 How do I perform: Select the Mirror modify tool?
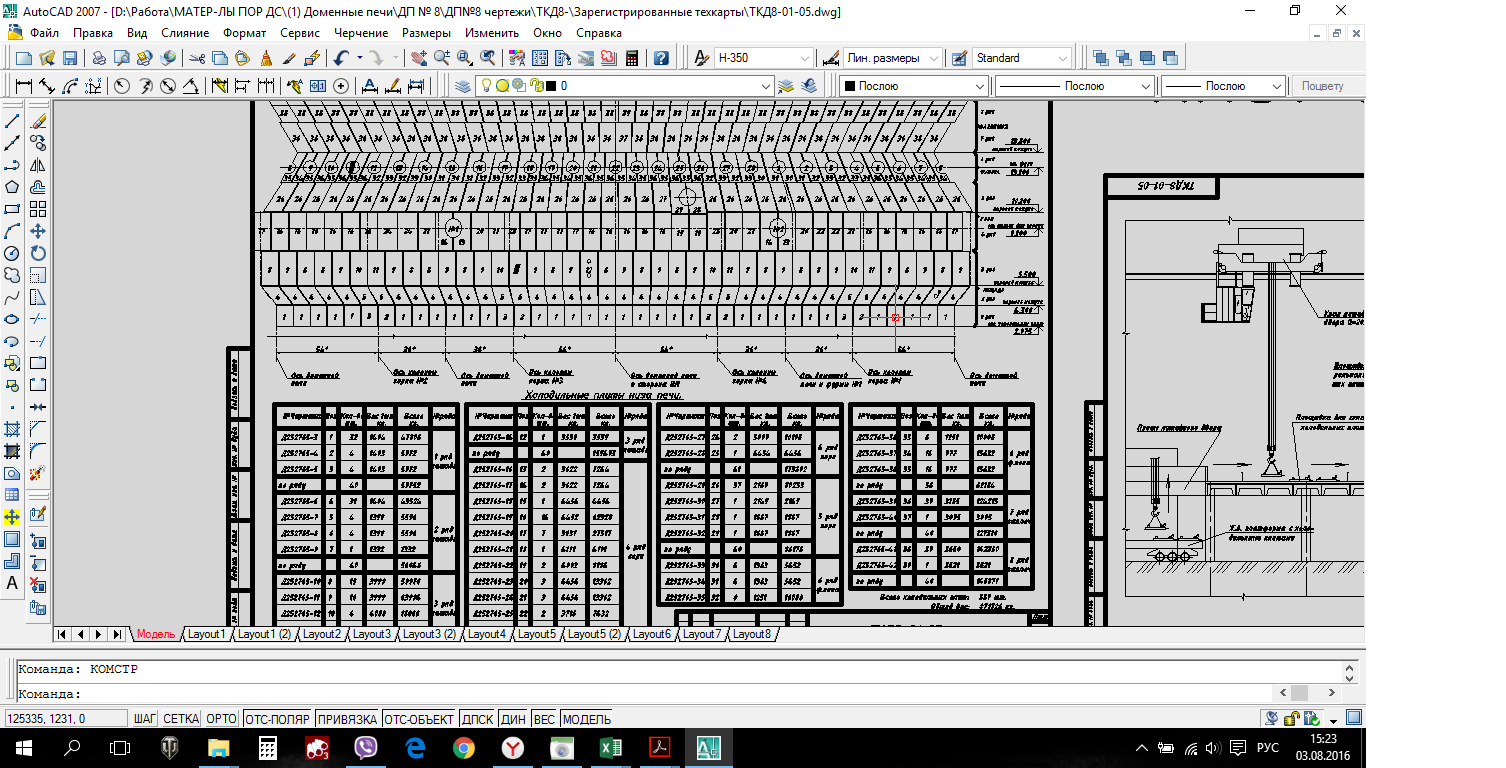tap(38, 165)
